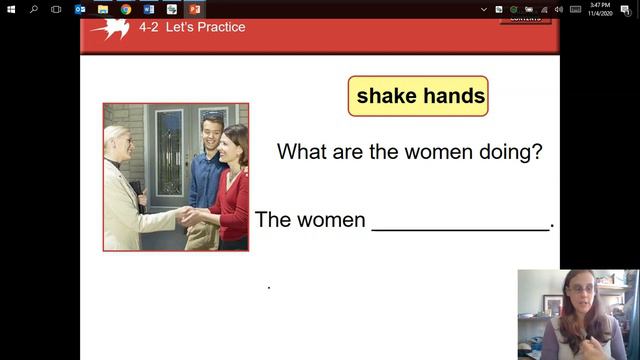Screen dimensions: 640x360
Task: Open the Action Center notifications icon
Action: pos(626,10)
